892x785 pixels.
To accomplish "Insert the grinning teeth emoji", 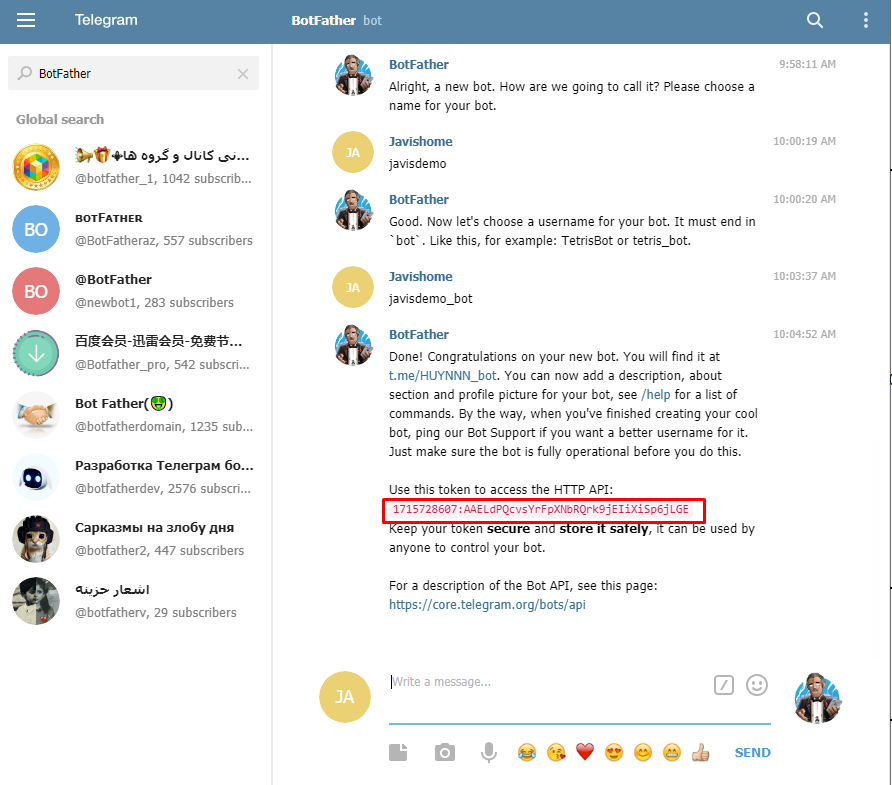I will [x=672, y=753].
